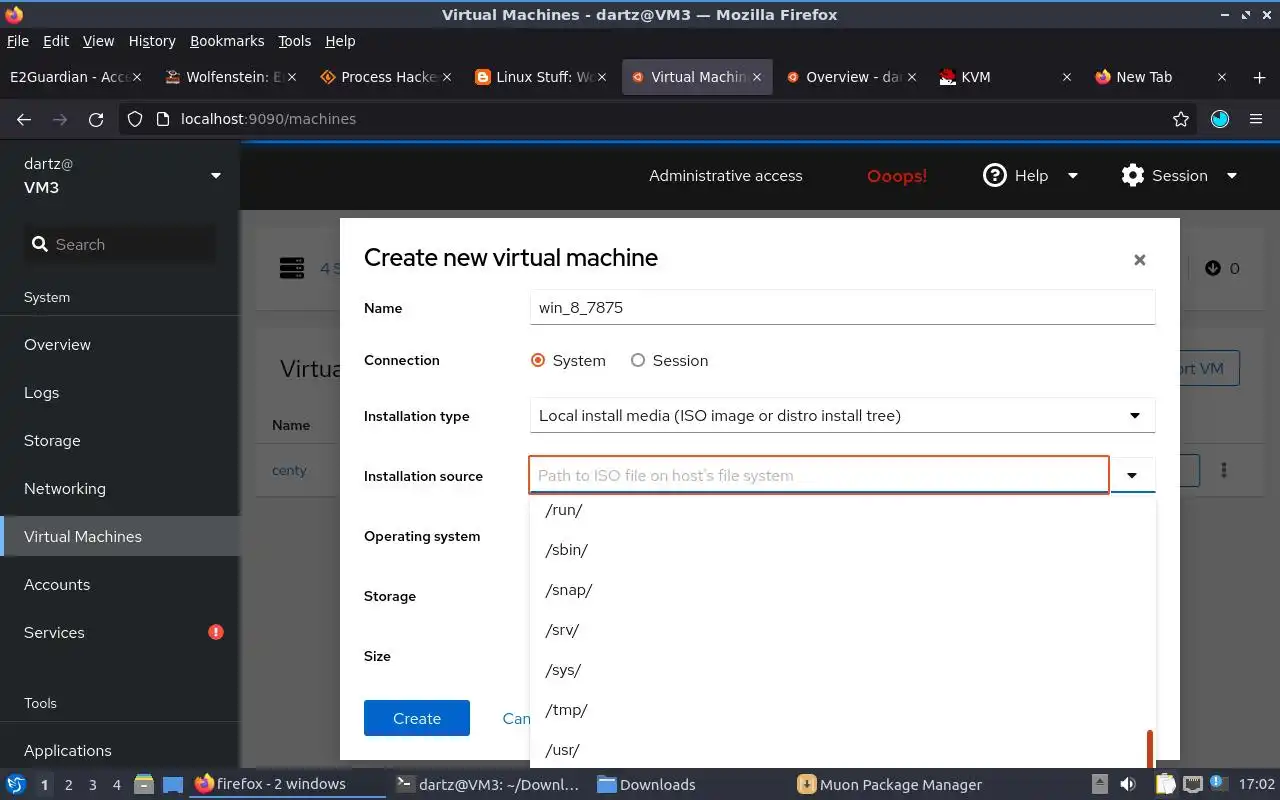Click the browser Back arrow
The width and height of the screenshot is (1280, 800).
(24, 119)
